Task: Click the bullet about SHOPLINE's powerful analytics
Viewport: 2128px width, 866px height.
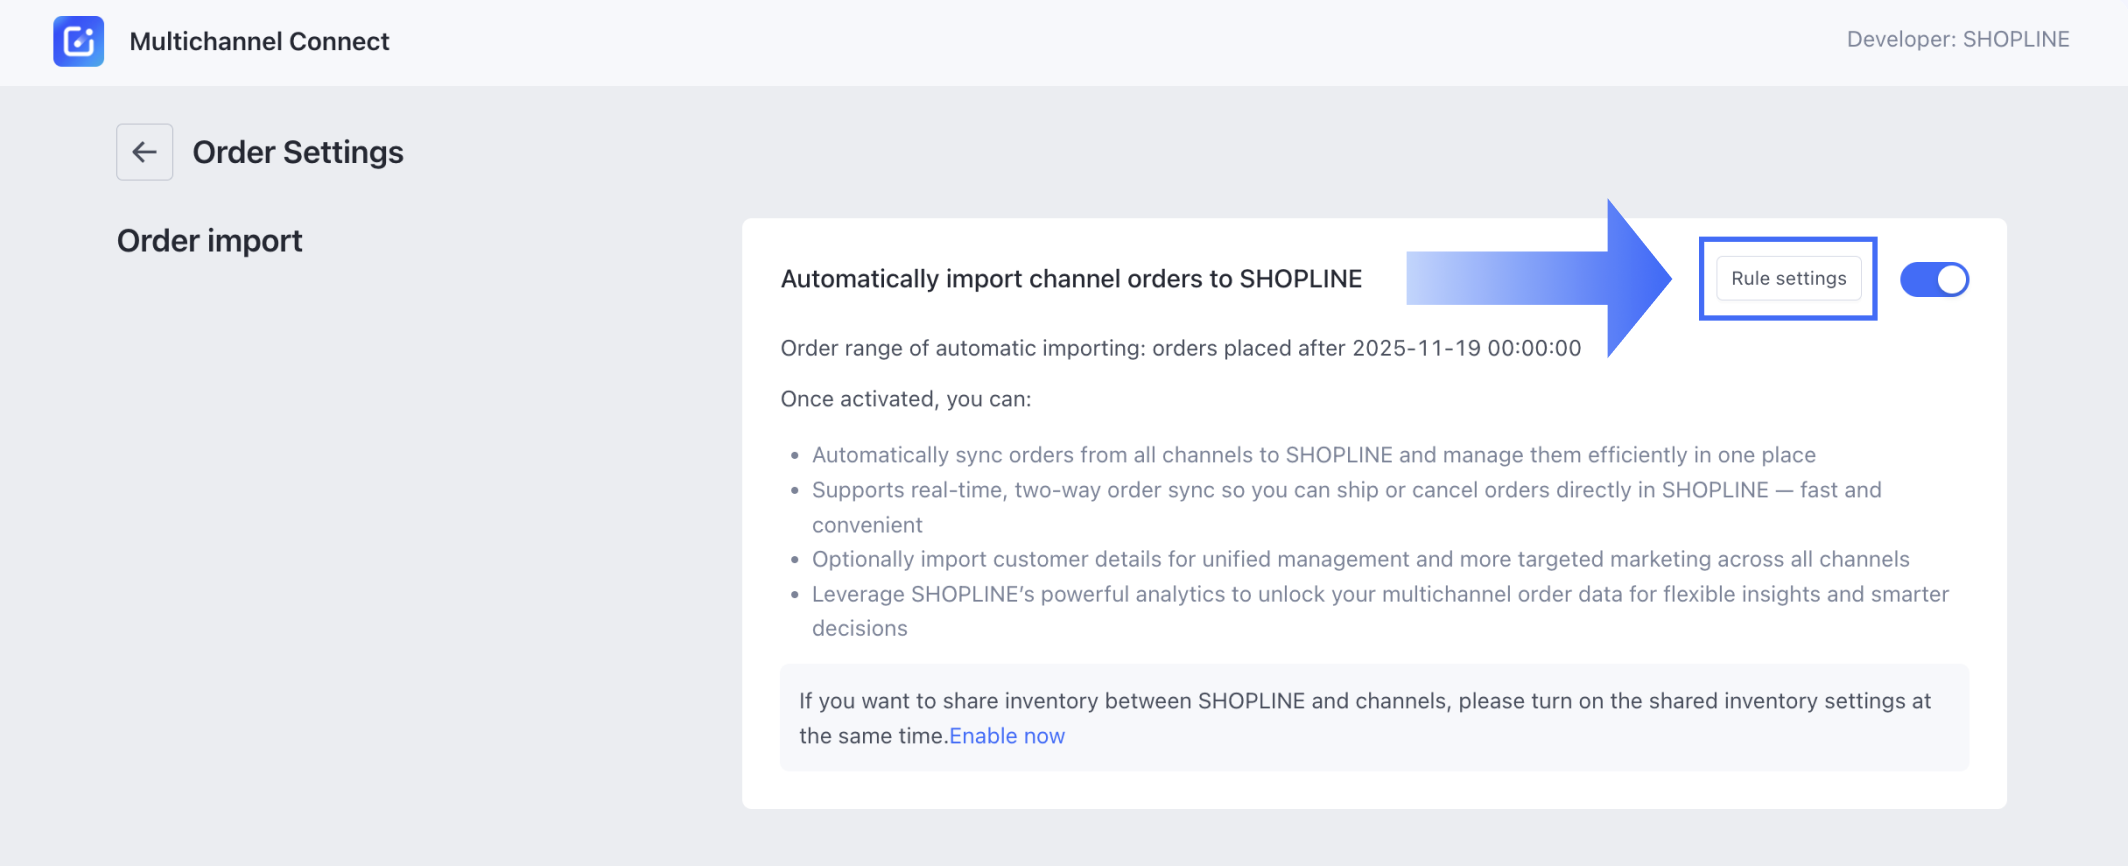Action: click(x=1380, y=594)
